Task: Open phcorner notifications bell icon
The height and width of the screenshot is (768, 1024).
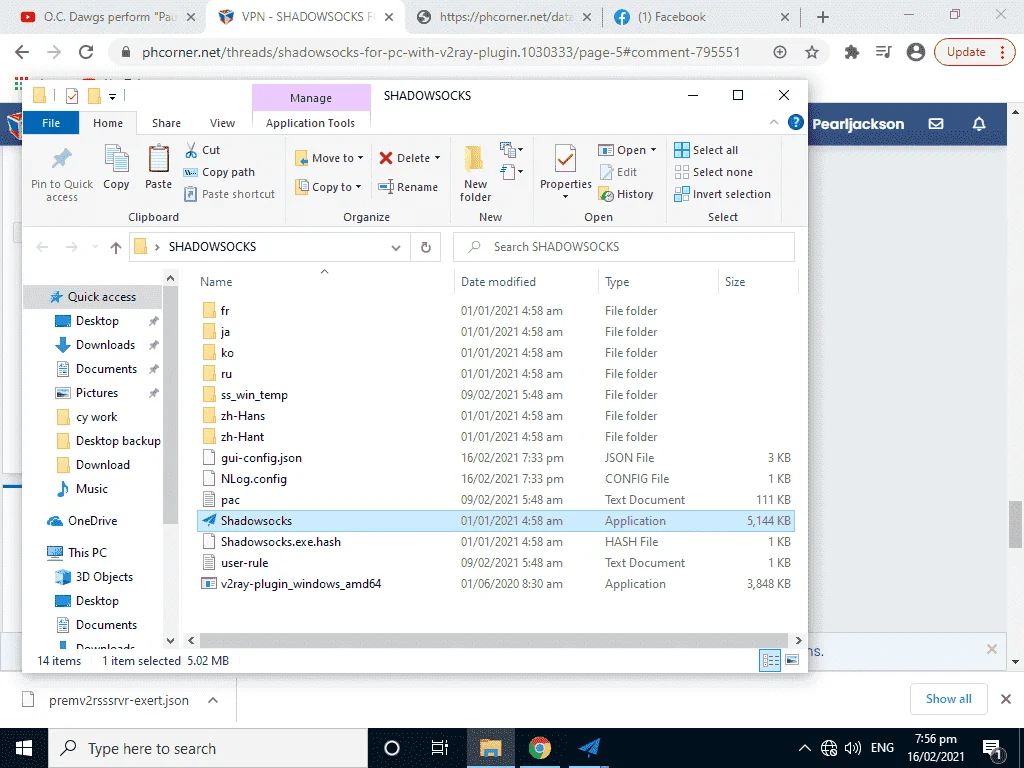Action: click(x=978, y=123)
